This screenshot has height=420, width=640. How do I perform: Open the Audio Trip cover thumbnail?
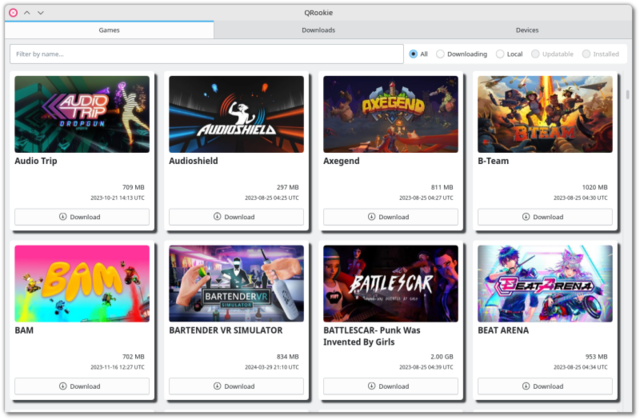pyautogui.click(x=82, y=114)
